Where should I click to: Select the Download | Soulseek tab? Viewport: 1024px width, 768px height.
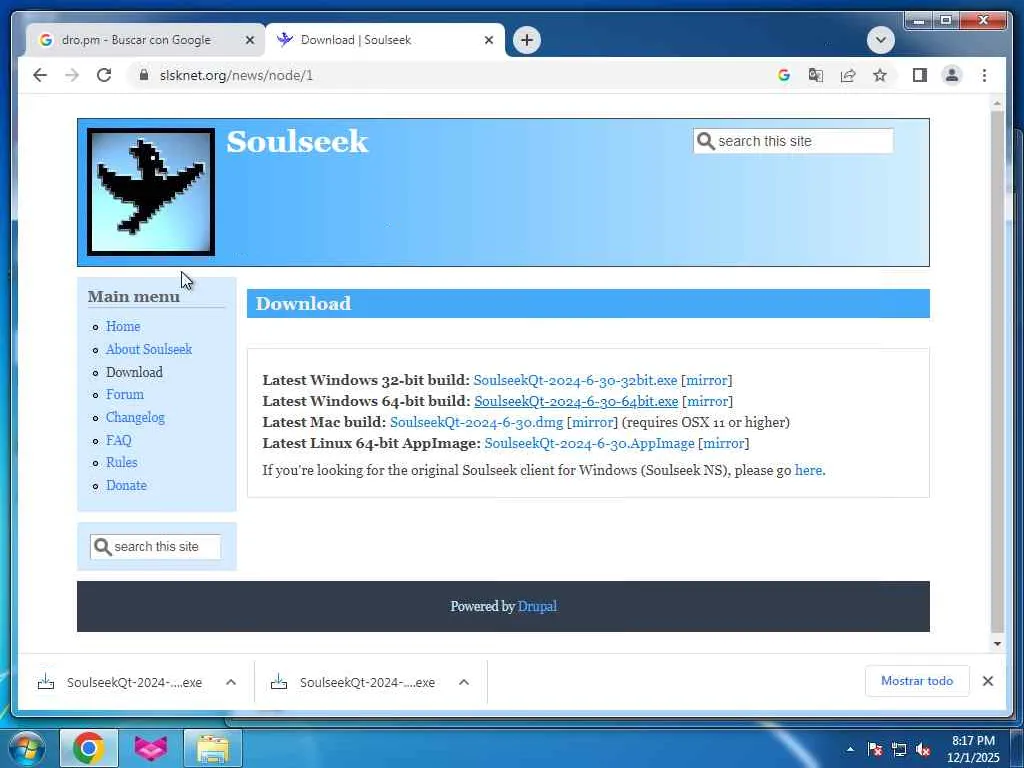click(x=385, y=40)
